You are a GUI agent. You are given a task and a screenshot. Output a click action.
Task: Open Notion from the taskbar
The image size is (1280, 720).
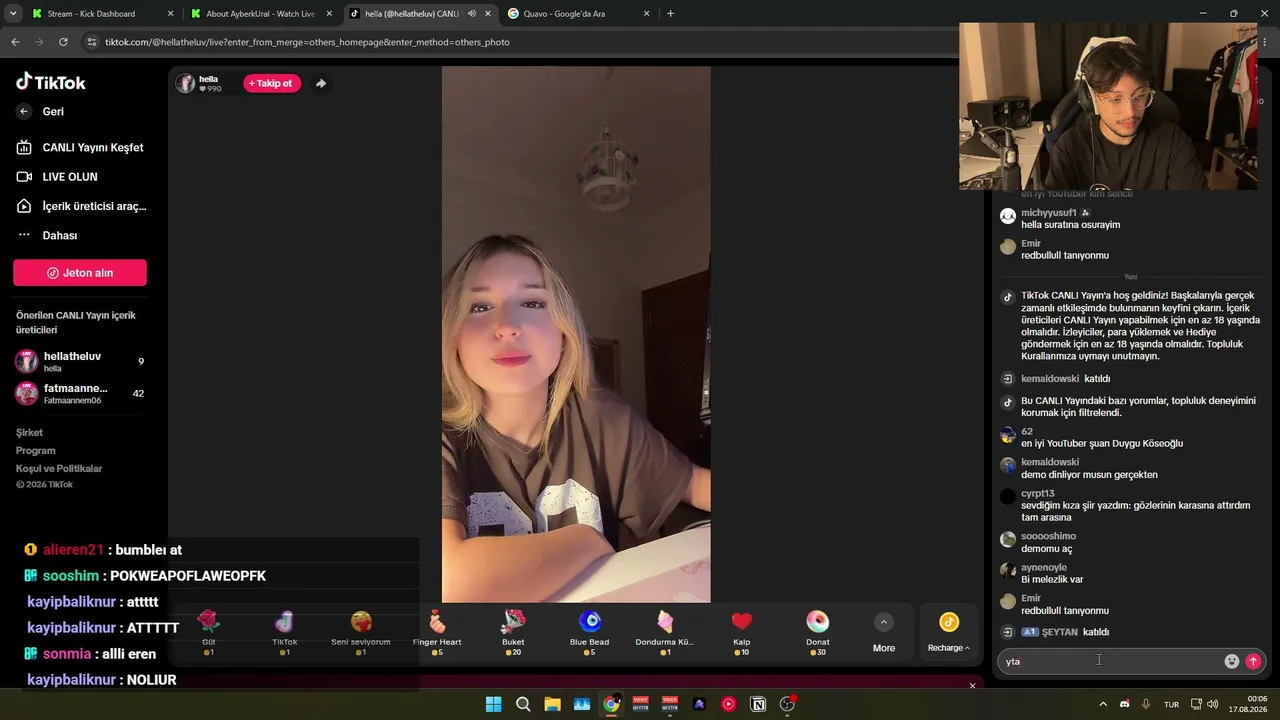(758, 704)
